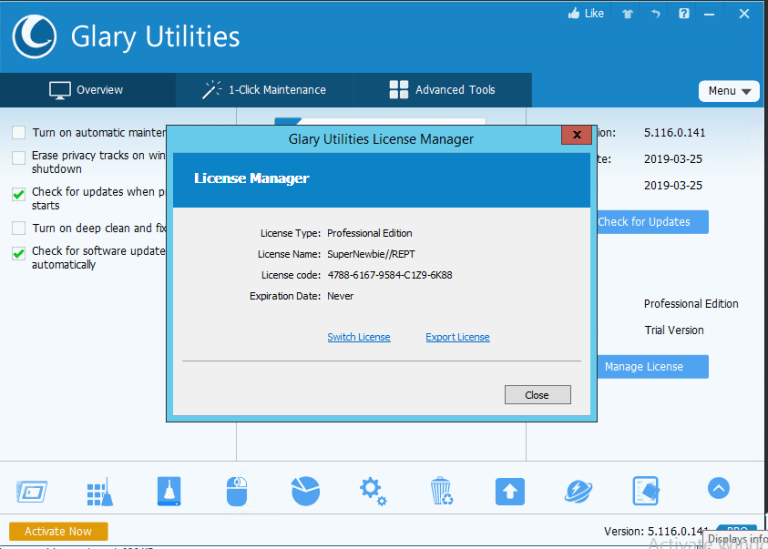
Task: Open the help question mark icon
Action: 684,13
